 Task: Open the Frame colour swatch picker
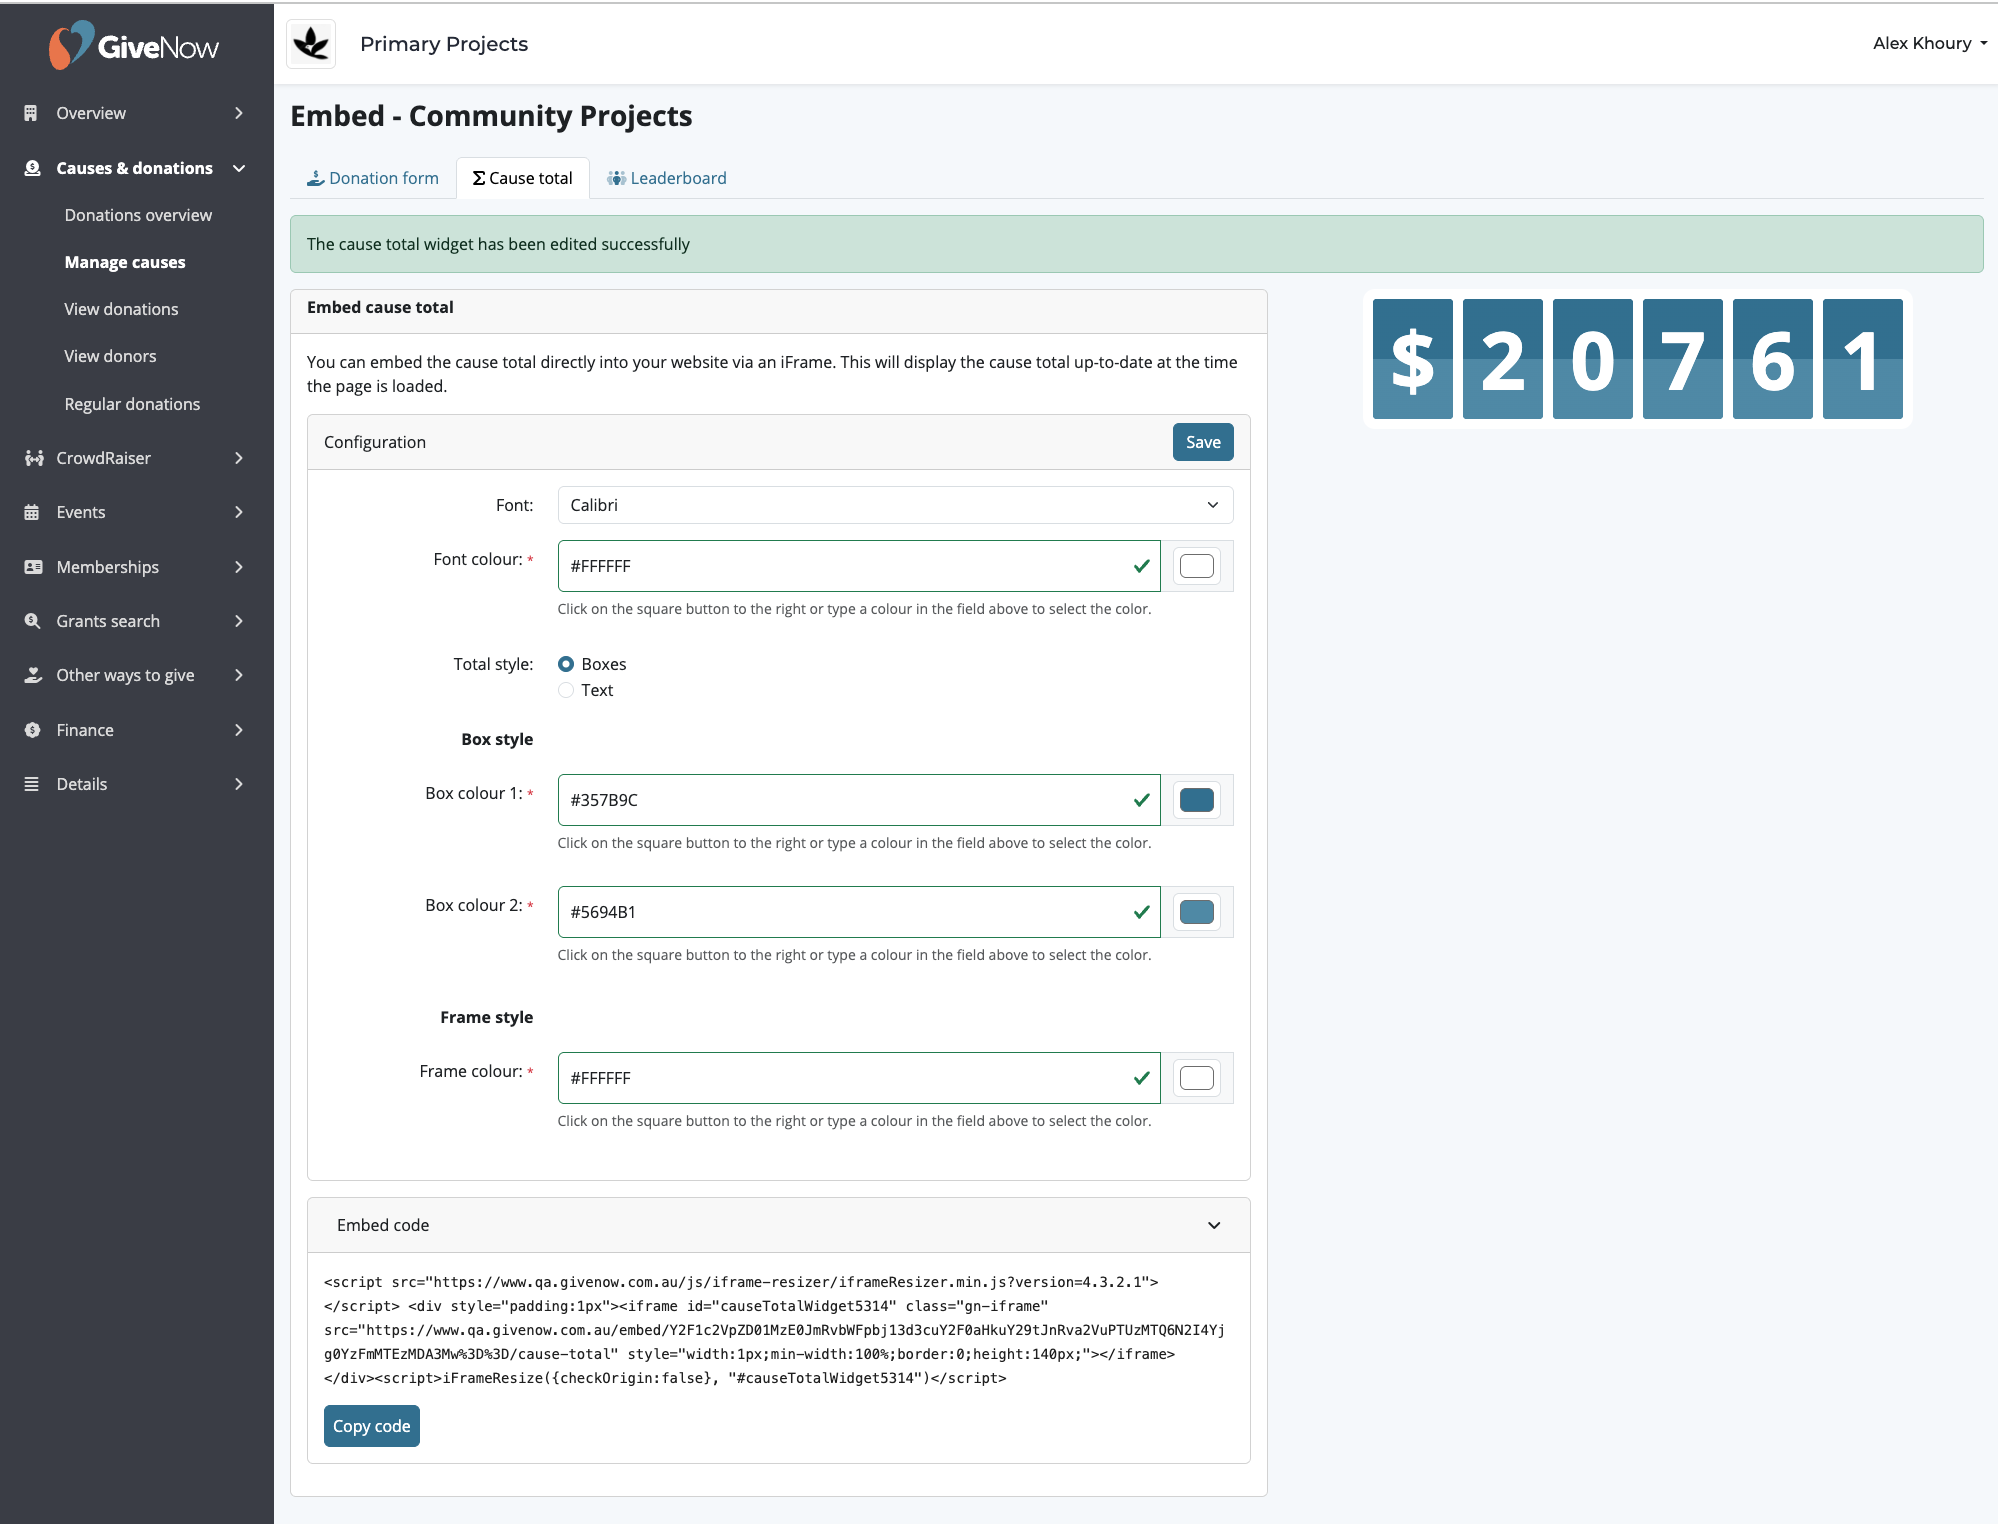[x=1197, y=1078]
